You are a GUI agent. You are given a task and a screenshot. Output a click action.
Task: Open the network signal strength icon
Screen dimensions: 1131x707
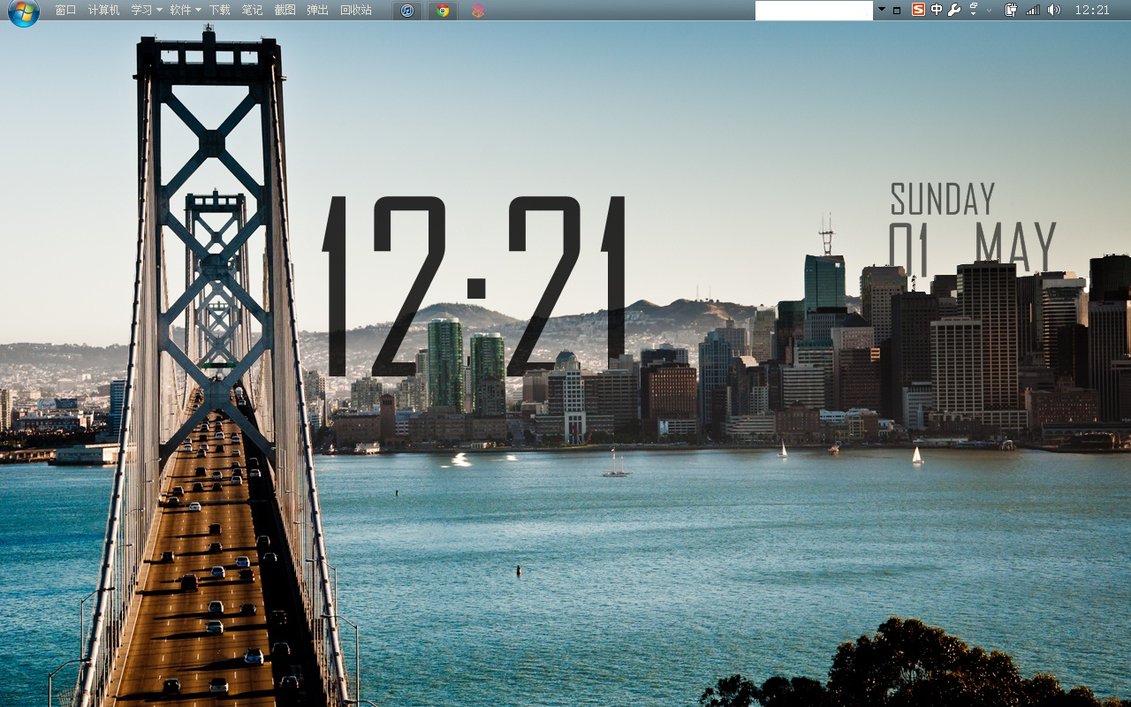click(x=1033, y=10)
